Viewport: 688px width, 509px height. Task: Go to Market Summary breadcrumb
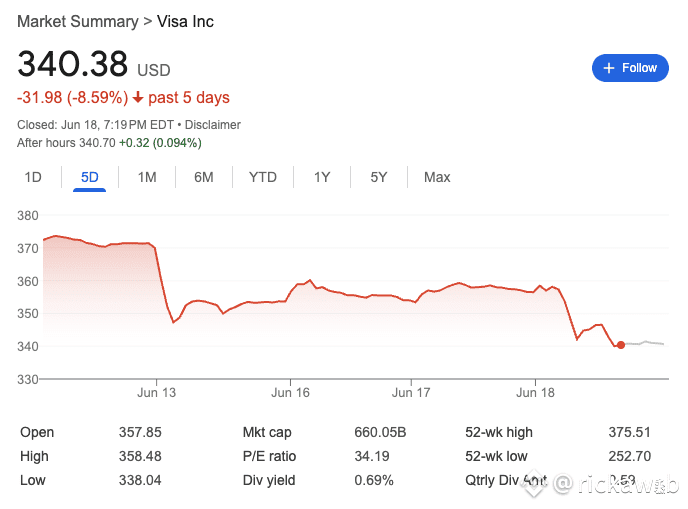tap(78, 22)
